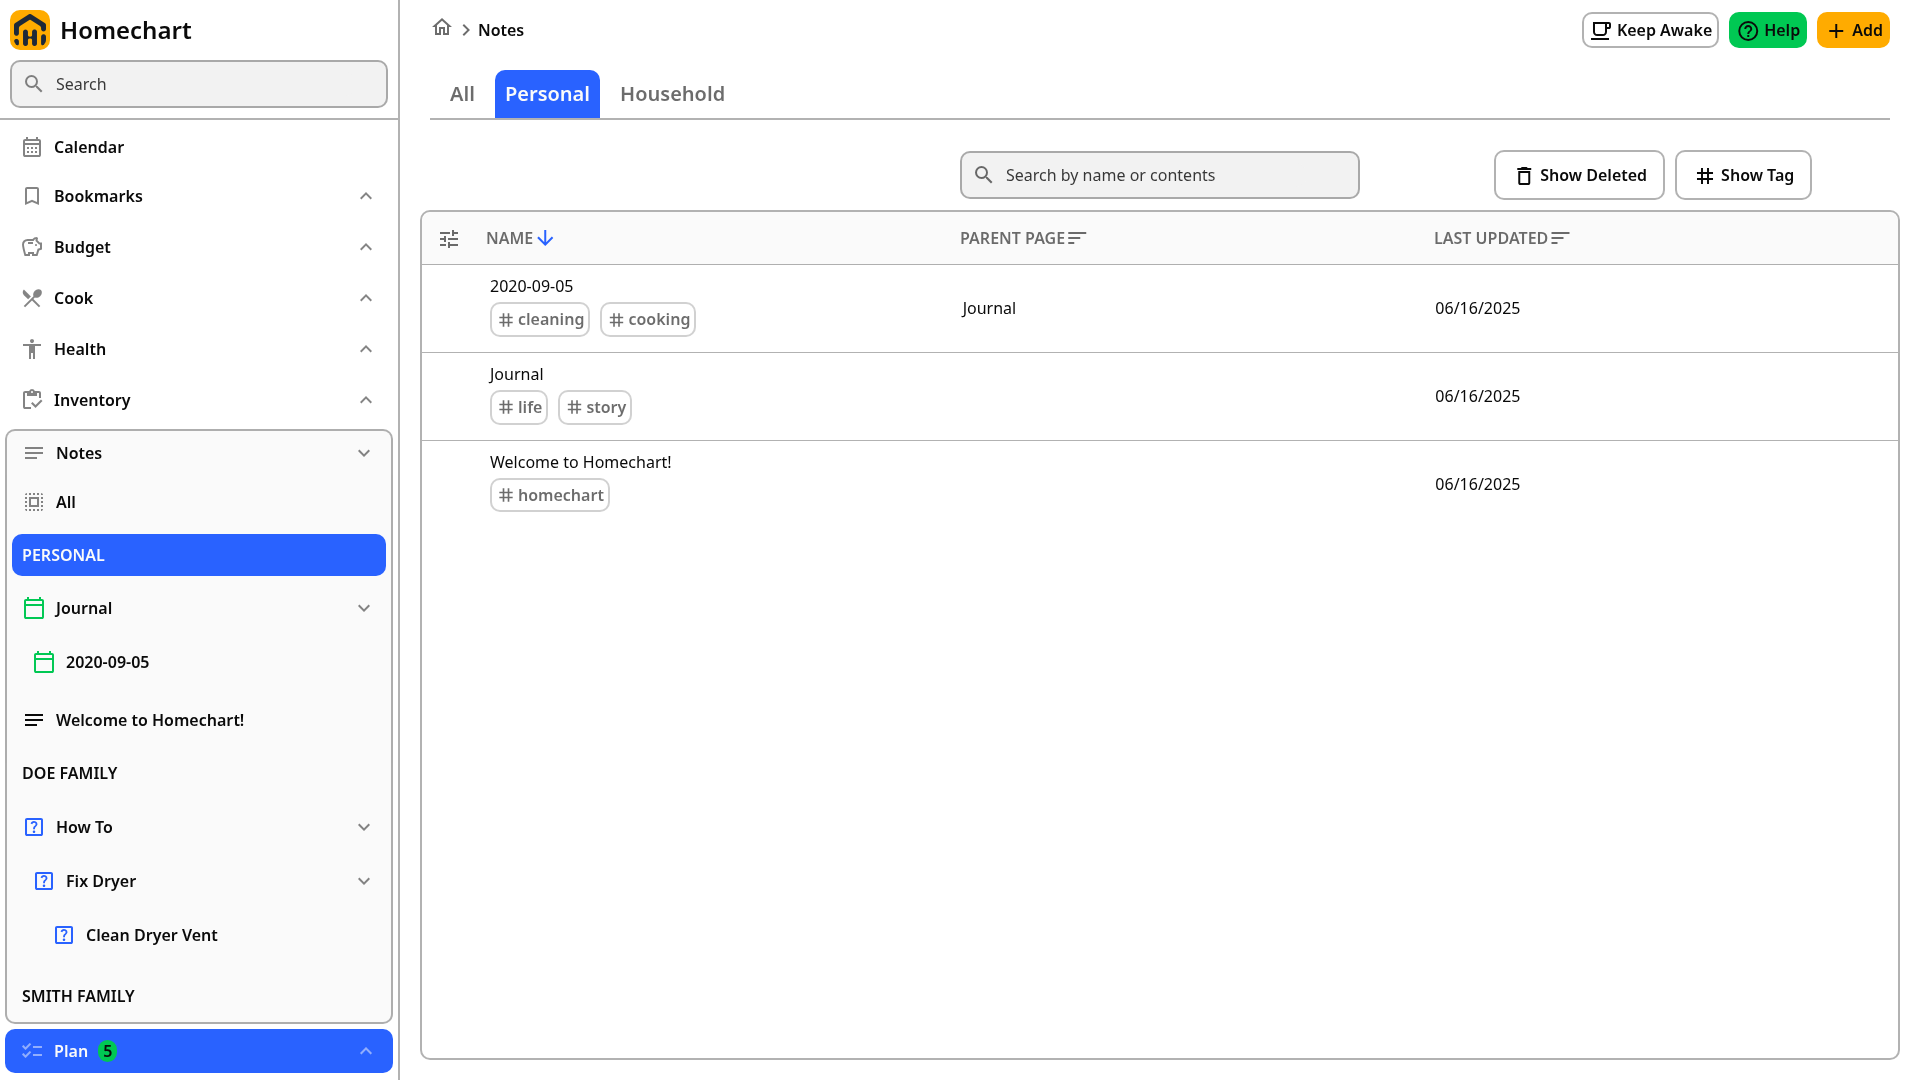
Task: Expand the Bookmarks sidebar section
Action: (x=366, y=196)
